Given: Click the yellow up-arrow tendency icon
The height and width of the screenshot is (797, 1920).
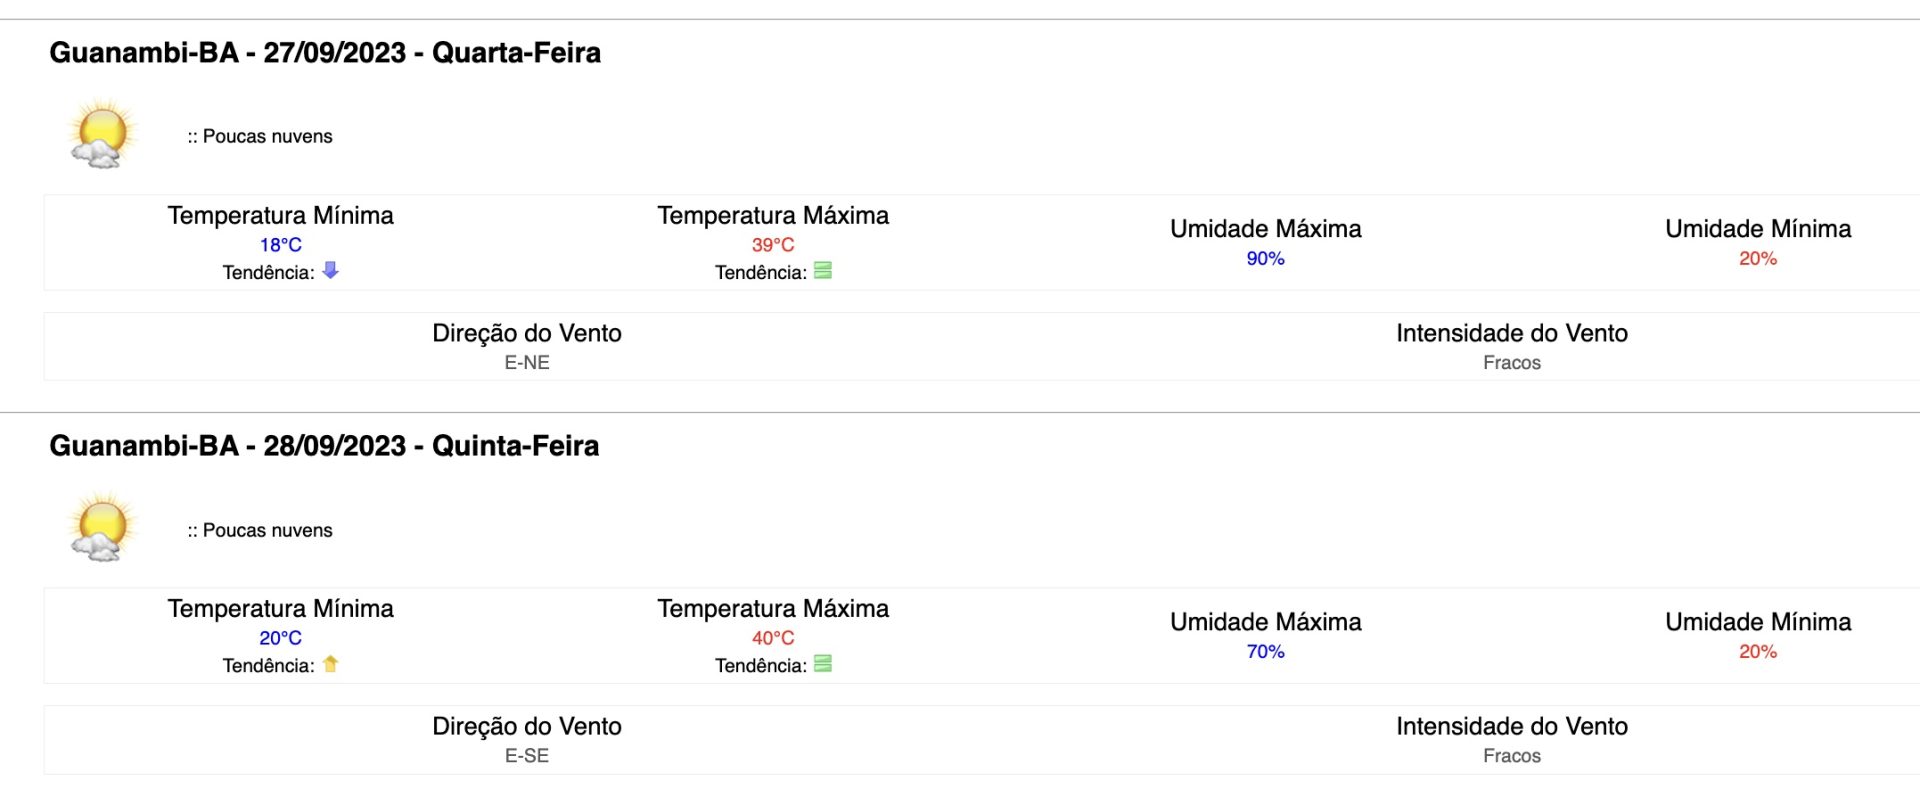Looking at the screenshot, I should (x=331, y=663).
